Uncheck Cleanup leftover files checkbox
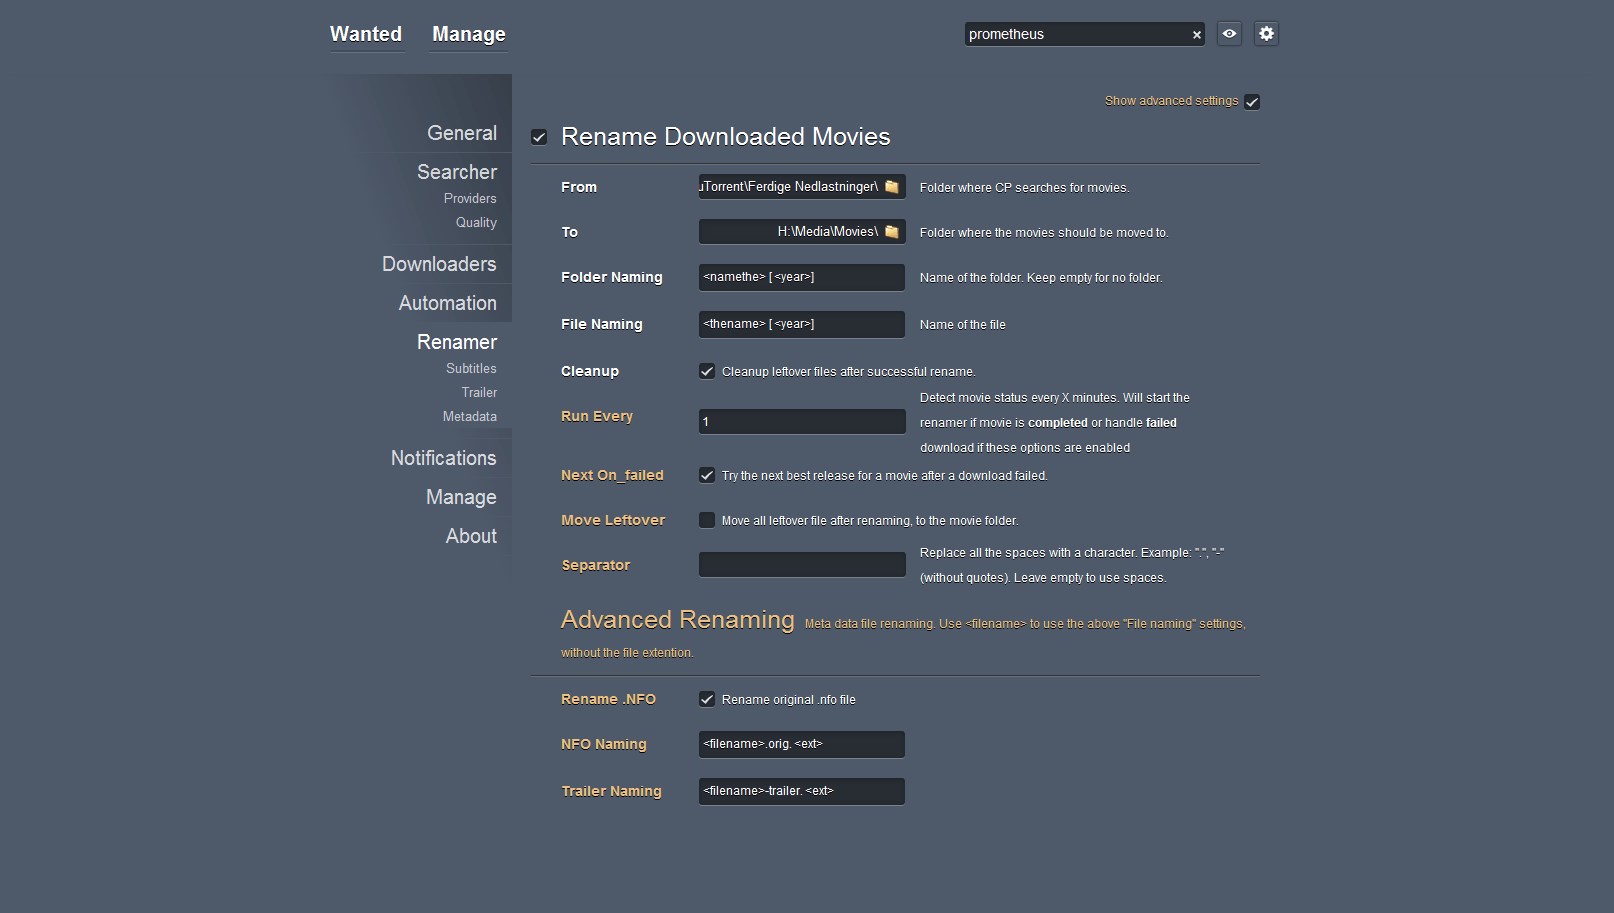This screenshot has width=1614, height=913. point(707,371)
